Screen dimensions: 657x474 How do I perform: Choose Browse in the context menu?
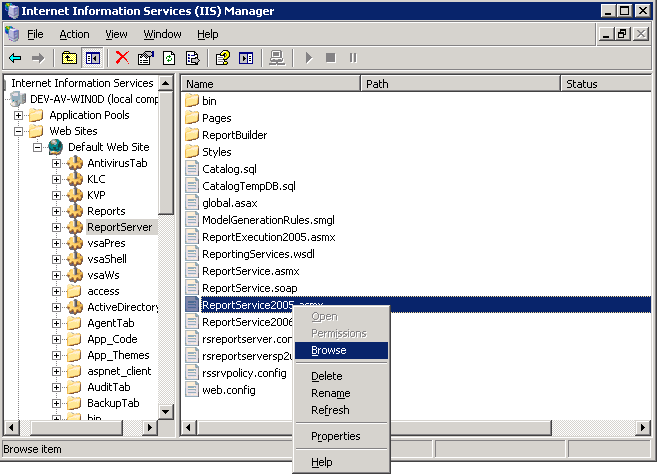point(328,350)
